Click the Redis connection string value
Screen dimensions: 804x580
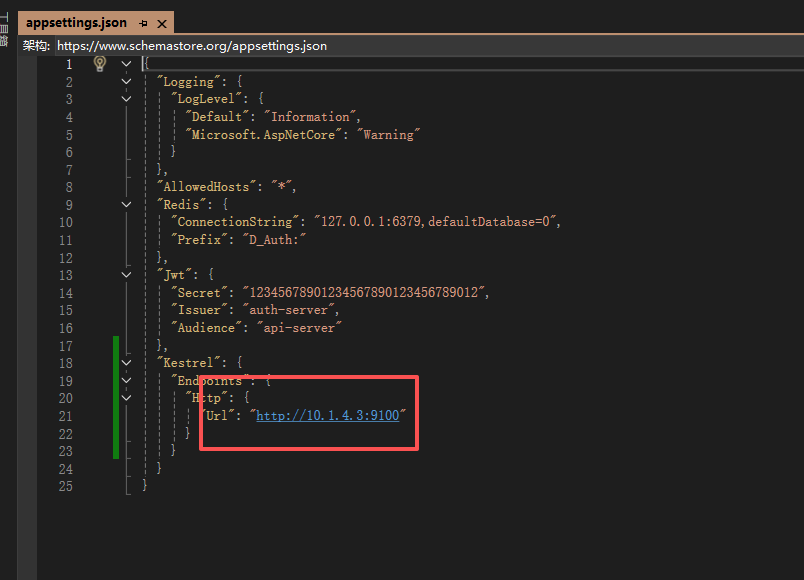435,222
